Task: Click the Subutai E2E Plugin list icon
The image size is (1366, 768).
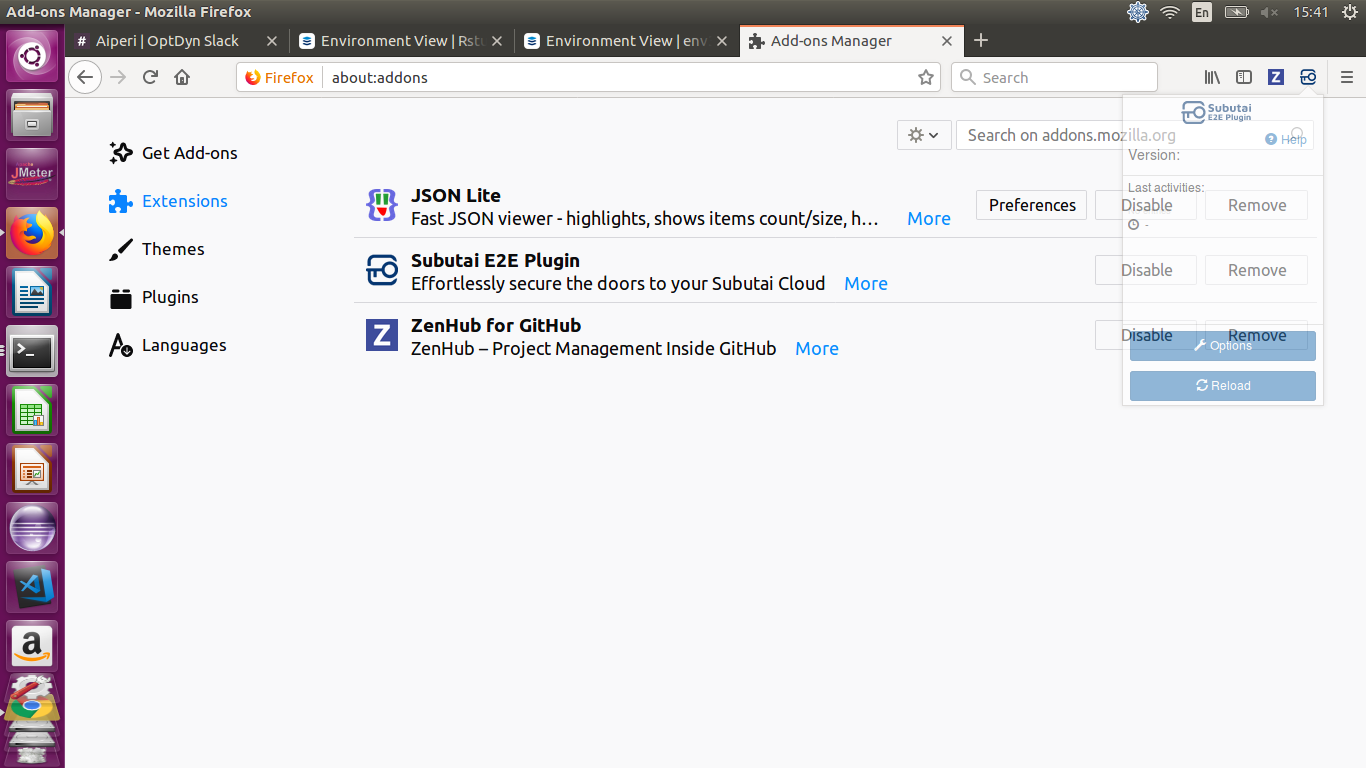Action: click(382, 270)
